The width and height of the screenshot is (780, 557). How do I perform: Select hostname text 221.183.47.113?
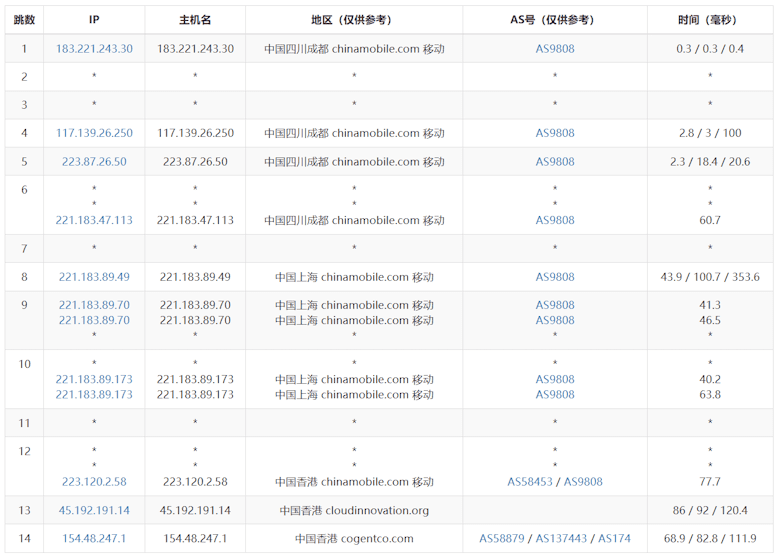click(x=195, y=220)
